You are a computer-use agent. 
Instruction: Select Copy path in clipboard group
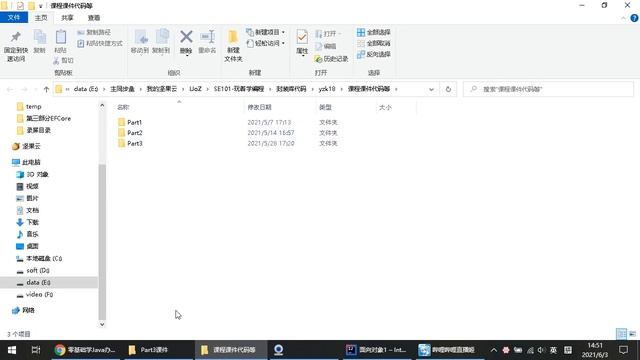[x=94, y=32]
